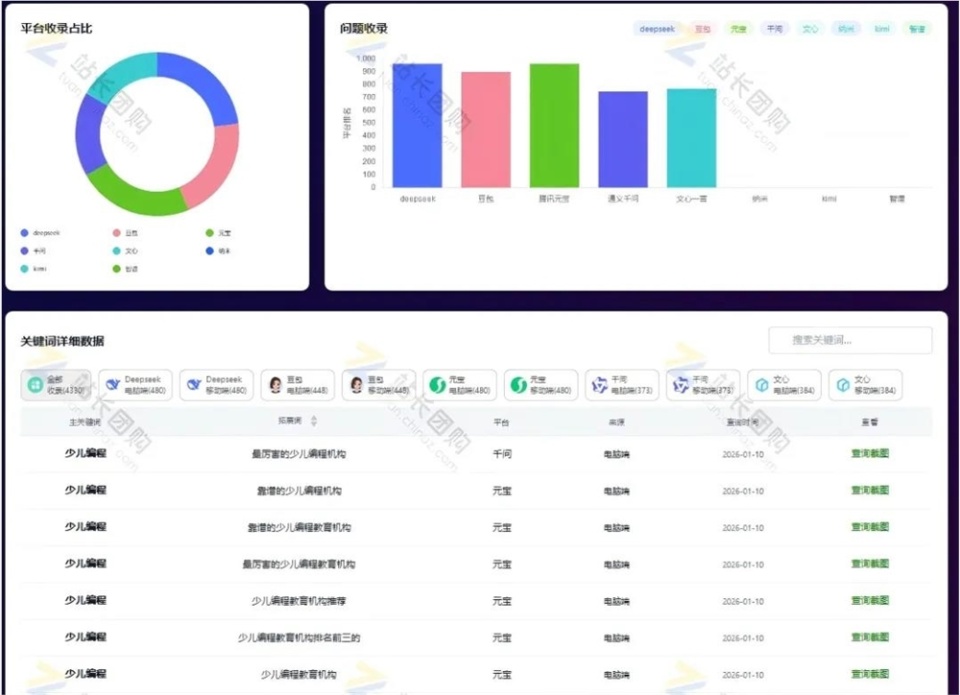960x695 pixels.
Task: Click the 千问 platform cell in first row
Action: coord(502,454)
